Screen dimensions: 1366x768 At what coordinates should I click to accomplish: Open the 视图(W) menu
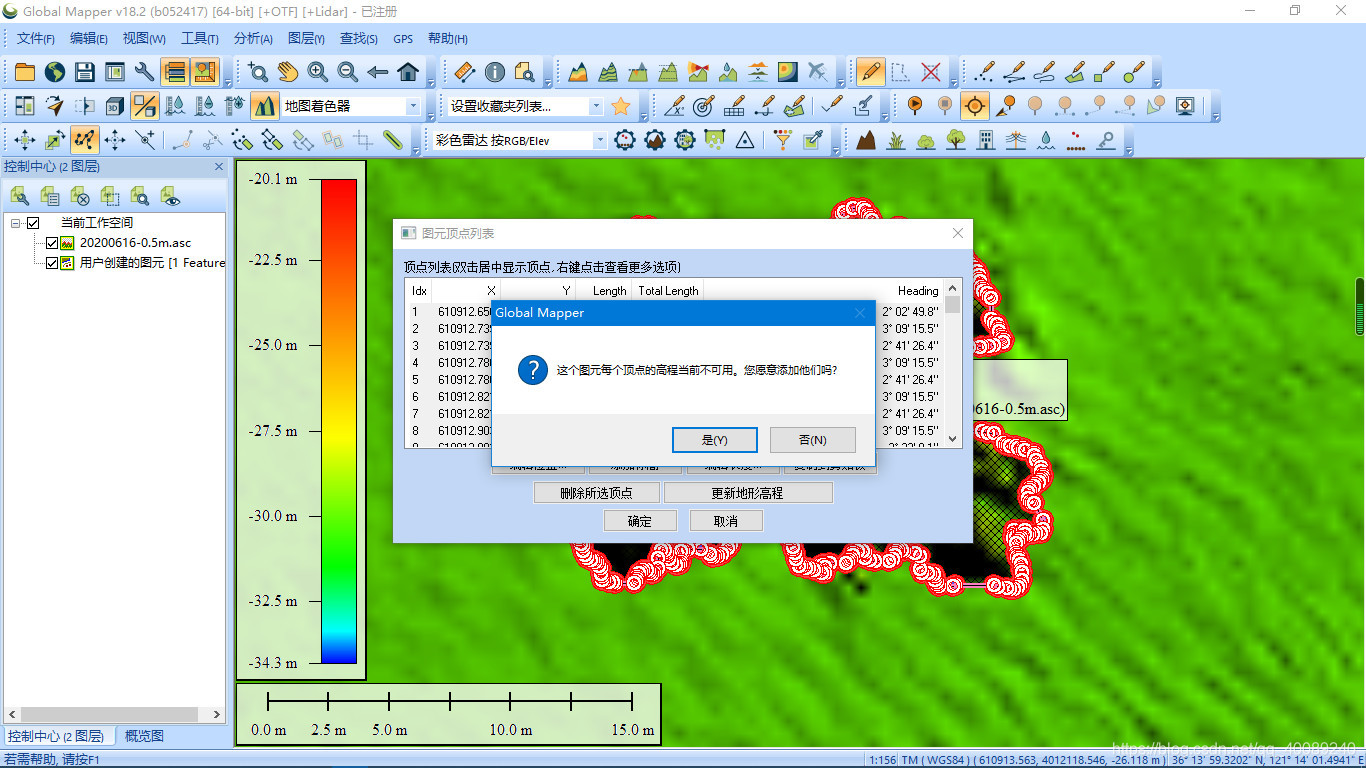pos(144,39)
